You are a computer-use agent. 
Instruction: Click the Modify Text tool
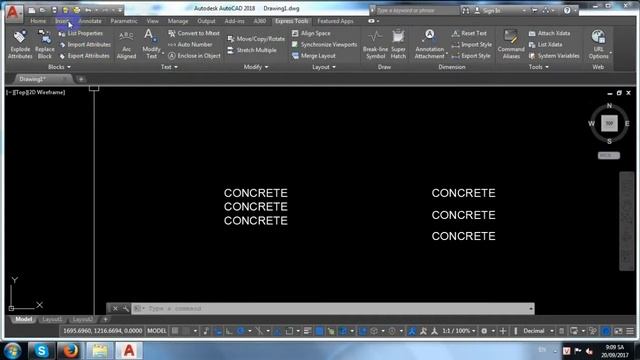(151, 44)
